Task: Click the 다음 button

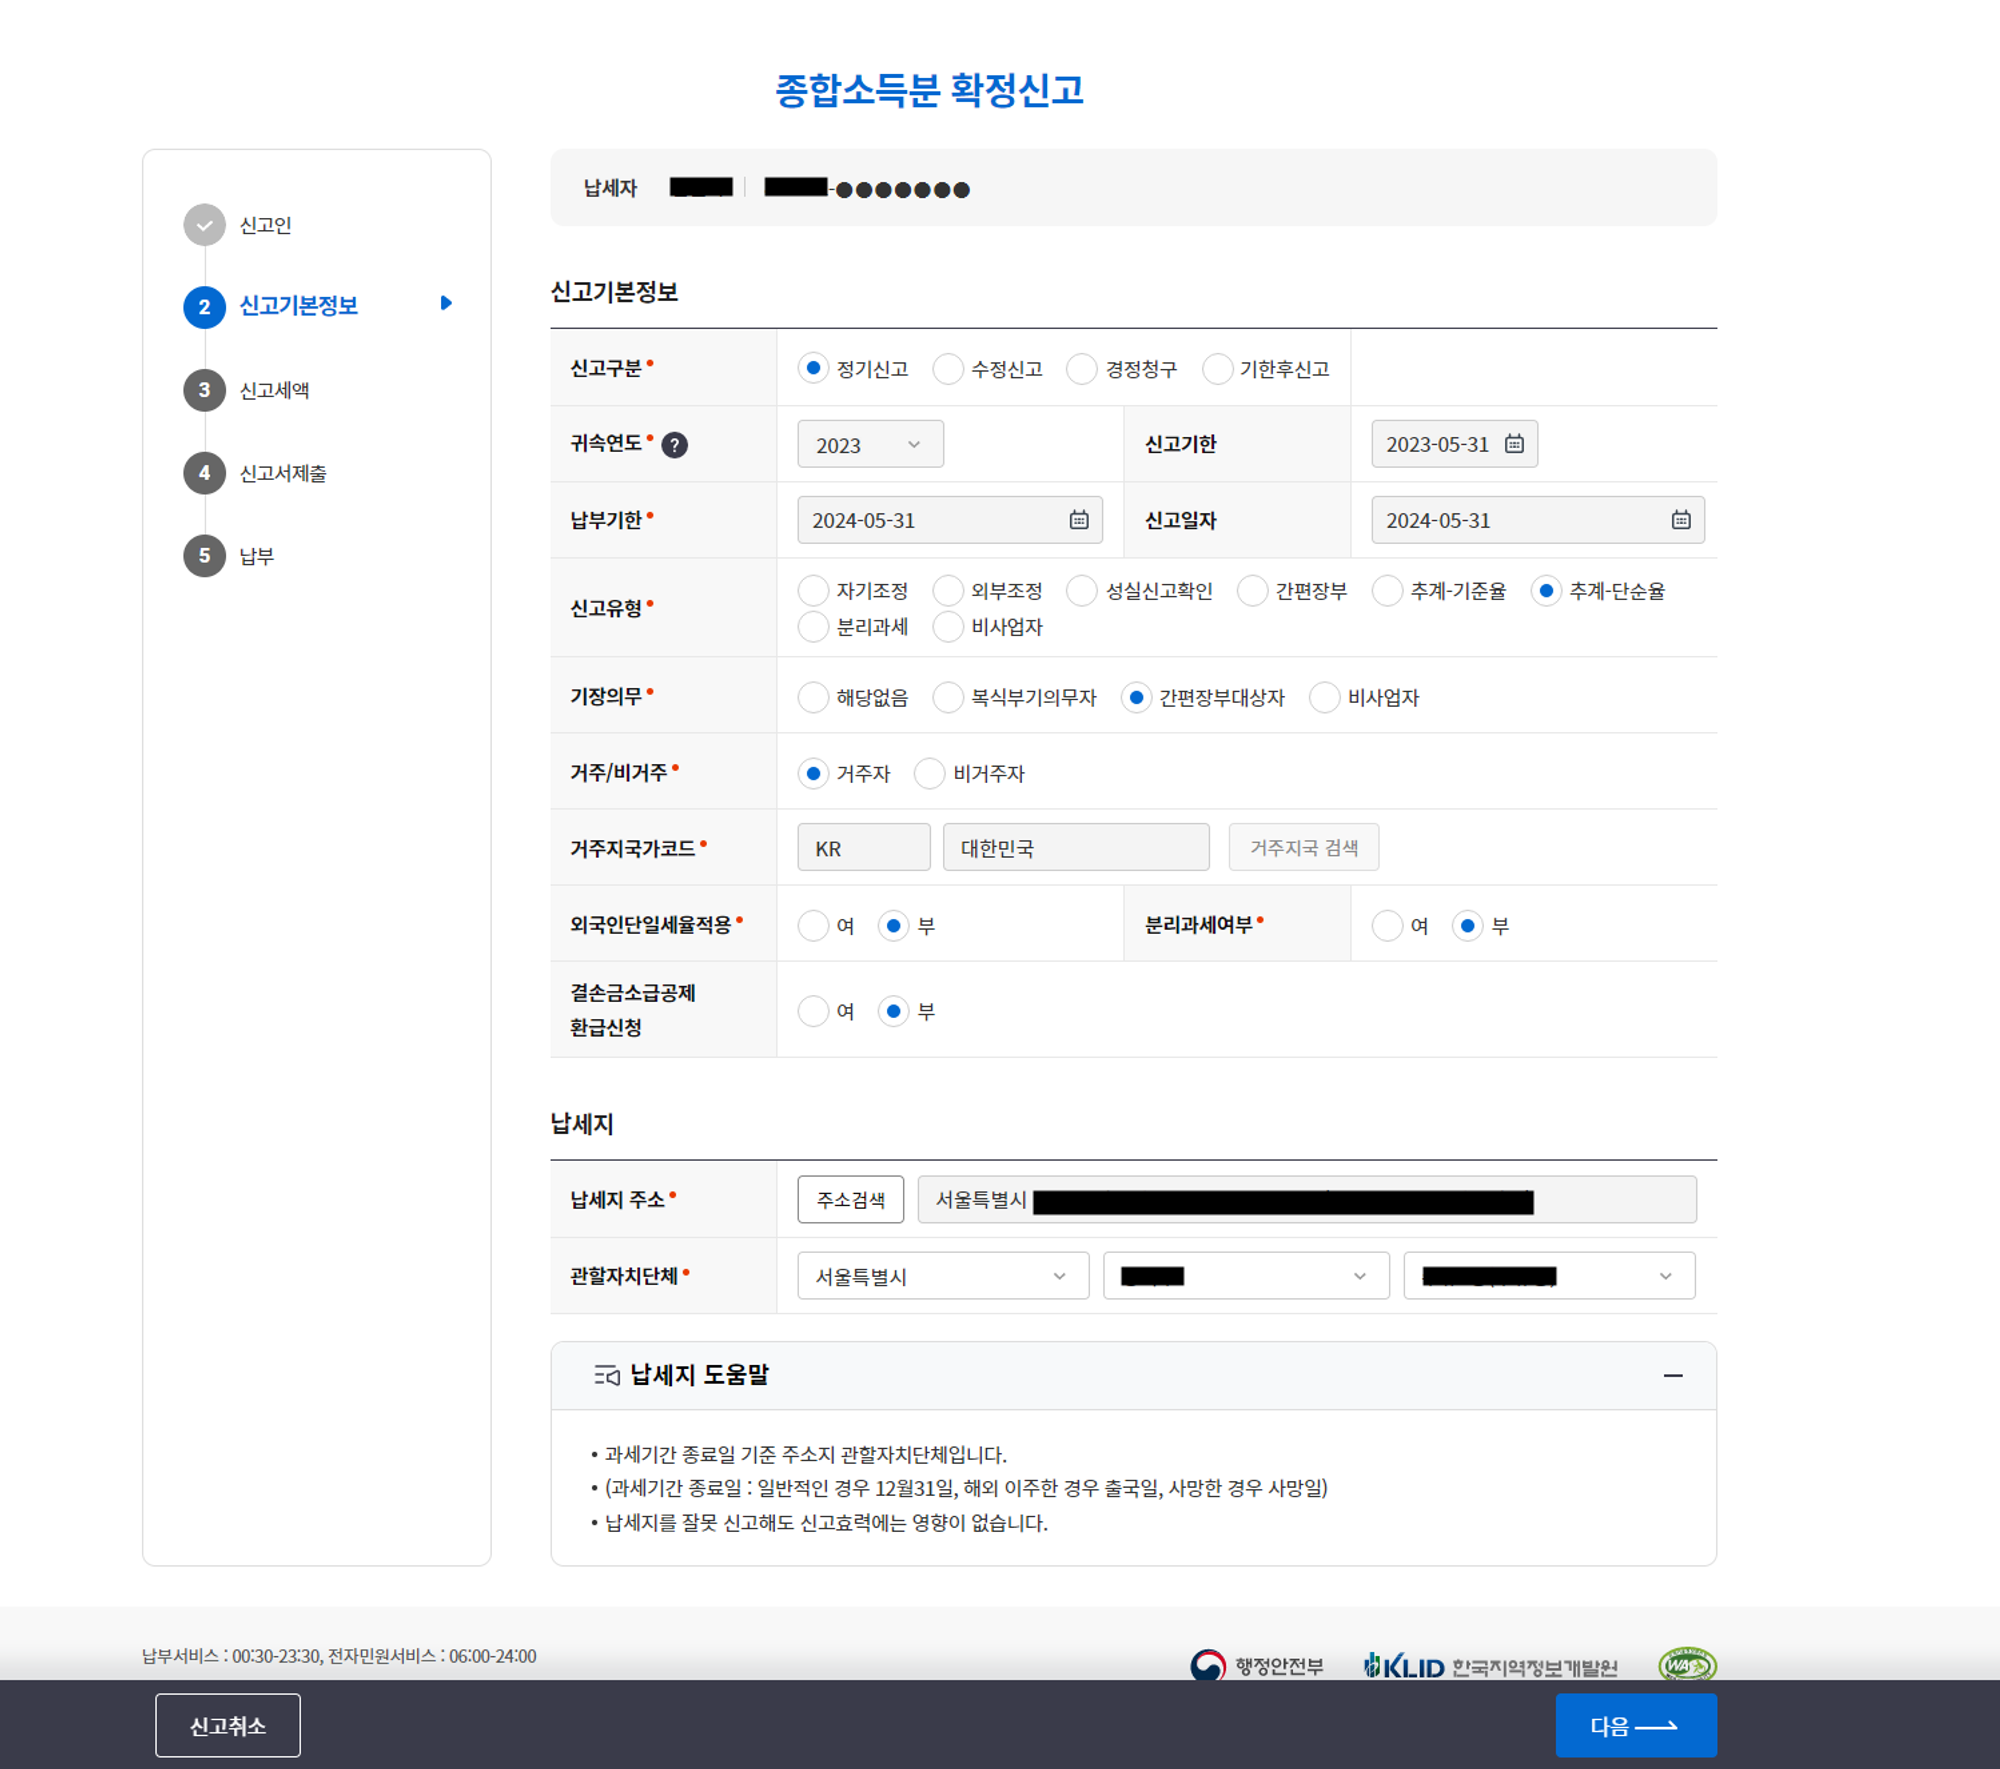Action: click(1636, 1725)
